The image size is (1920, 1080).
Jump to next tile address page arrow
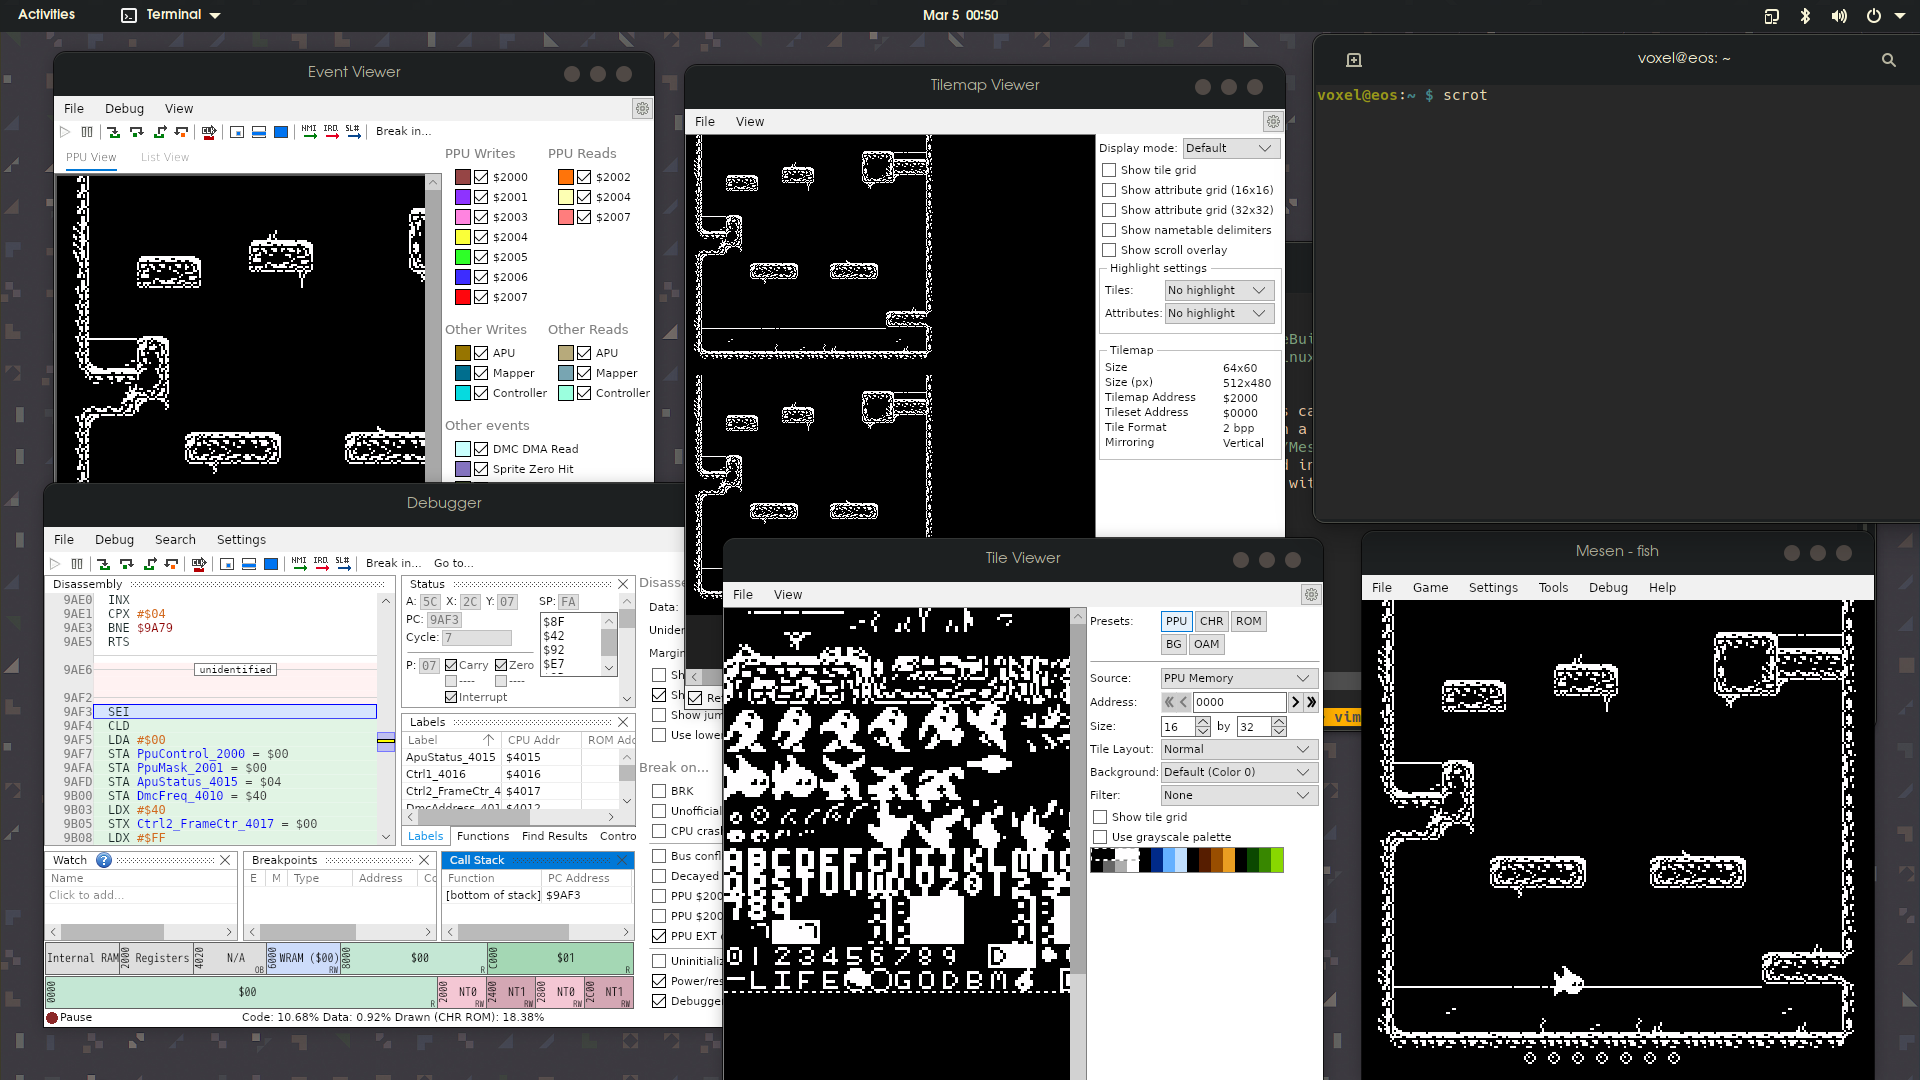click(1311, 702)
